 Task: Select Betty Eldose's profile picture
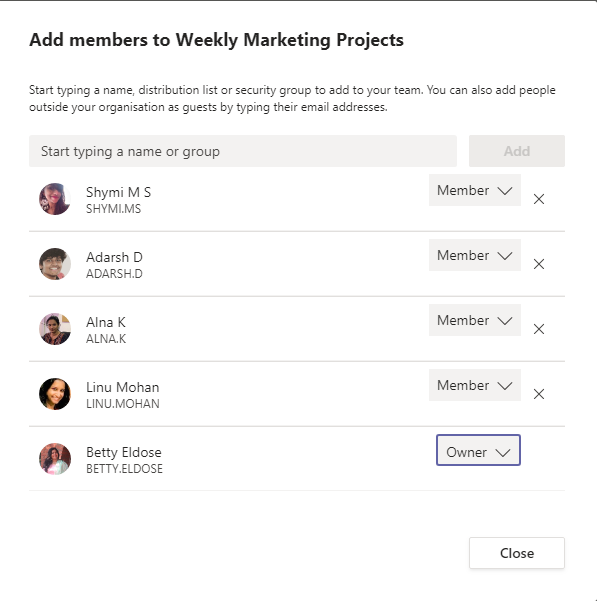(x=55, y=459)
